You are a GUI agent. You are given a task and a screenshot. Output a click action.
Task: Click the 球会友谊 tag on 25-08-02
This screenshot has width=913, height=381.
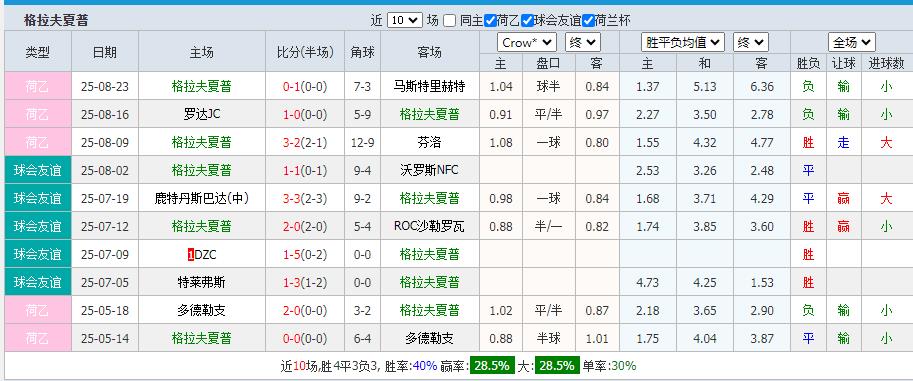tap(38, 171)
